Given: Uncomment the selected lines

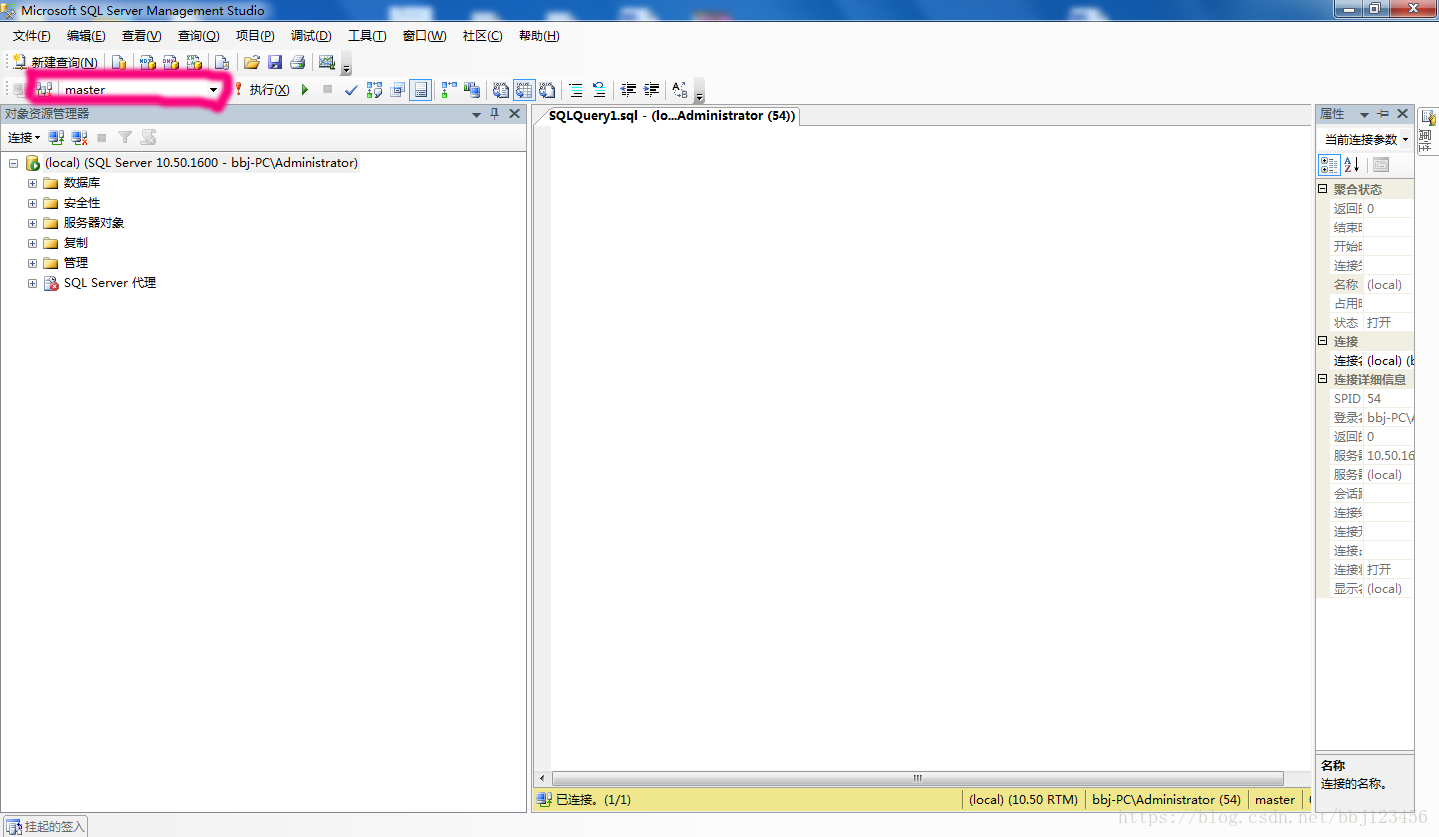Looking at the screenshot, I should coord(599,90).
